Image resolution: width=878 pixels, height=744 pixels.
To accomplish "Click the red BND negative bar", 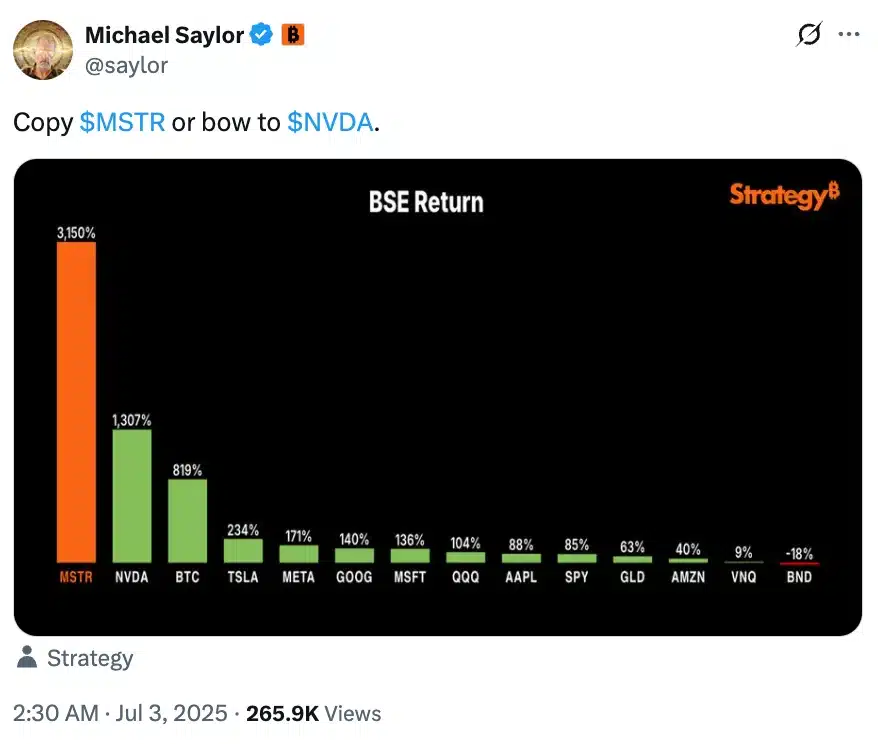I will (799, 563).
